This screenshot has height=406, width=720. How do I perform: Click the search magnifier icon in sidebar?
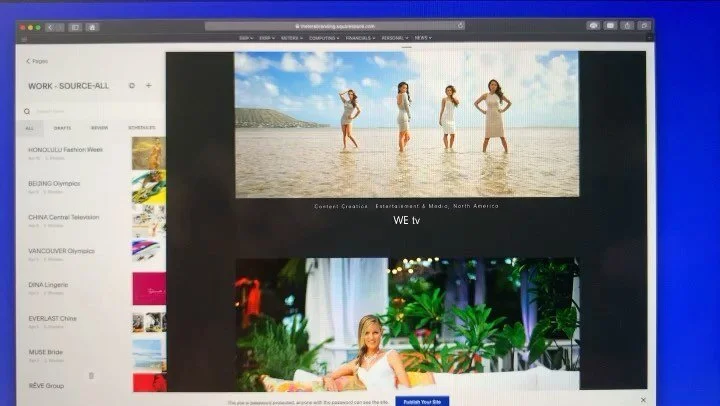click(27, 111)
